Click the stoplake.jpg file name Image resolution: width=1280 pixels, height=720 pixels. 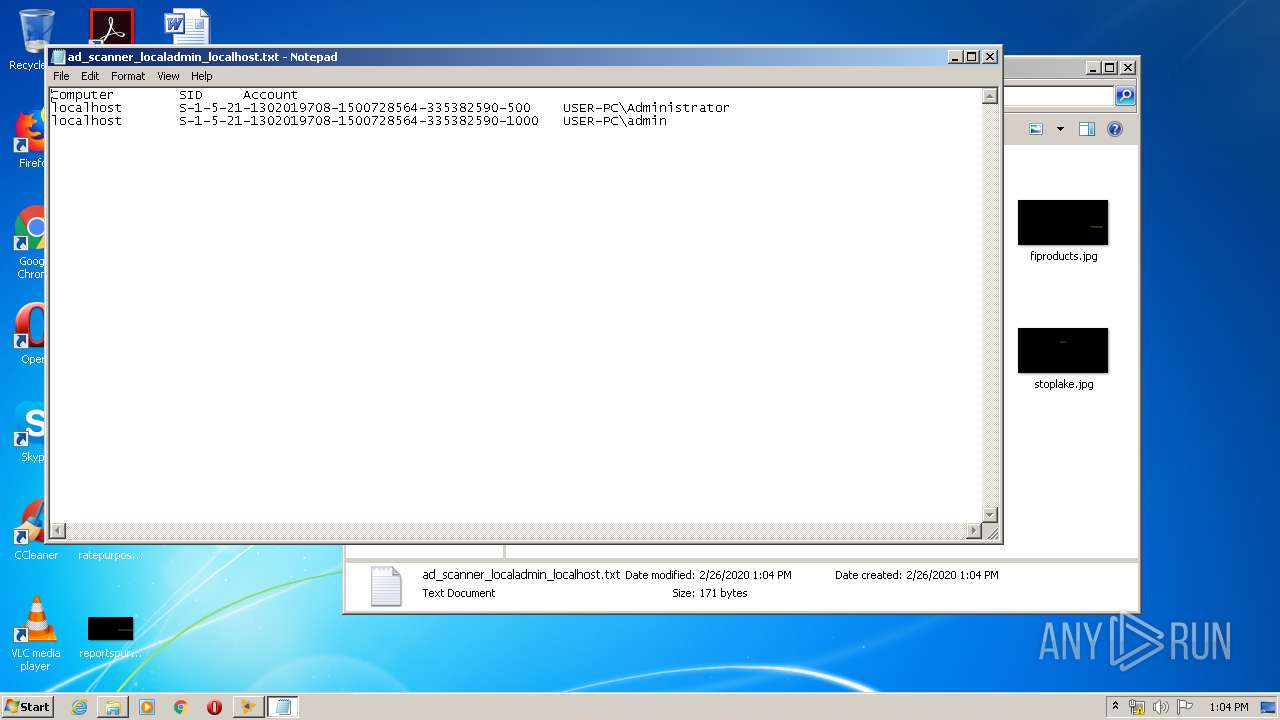coord(1064,384)
